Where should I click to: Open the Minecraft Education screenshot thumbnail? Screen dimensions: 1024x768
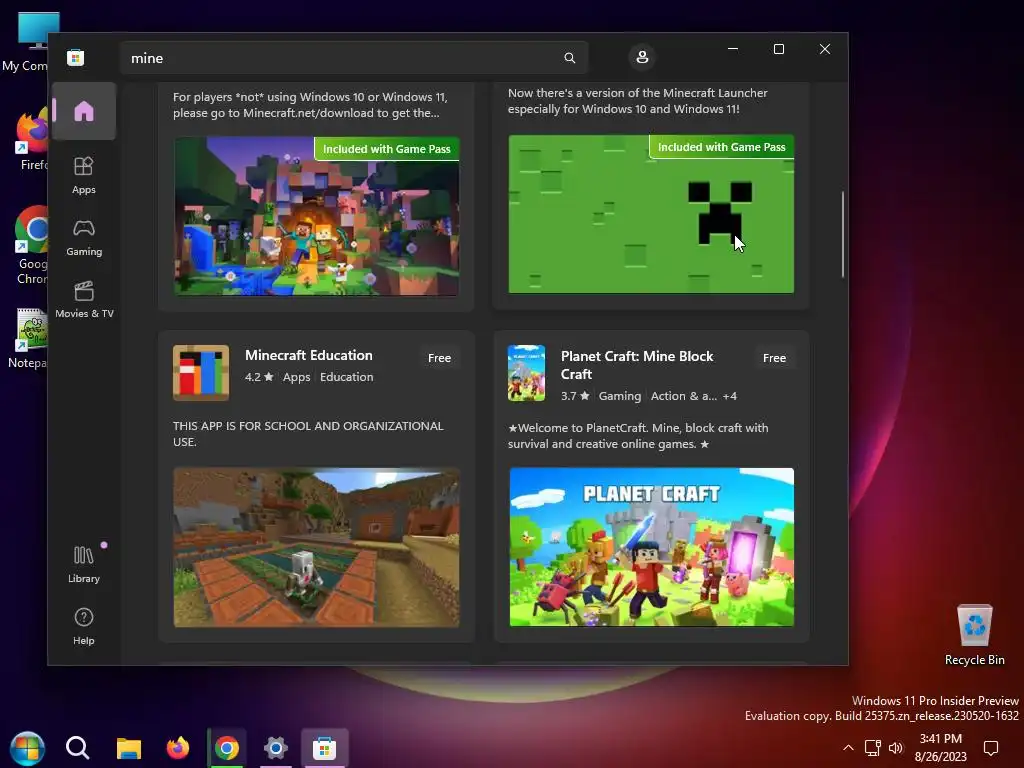[316, 547]
